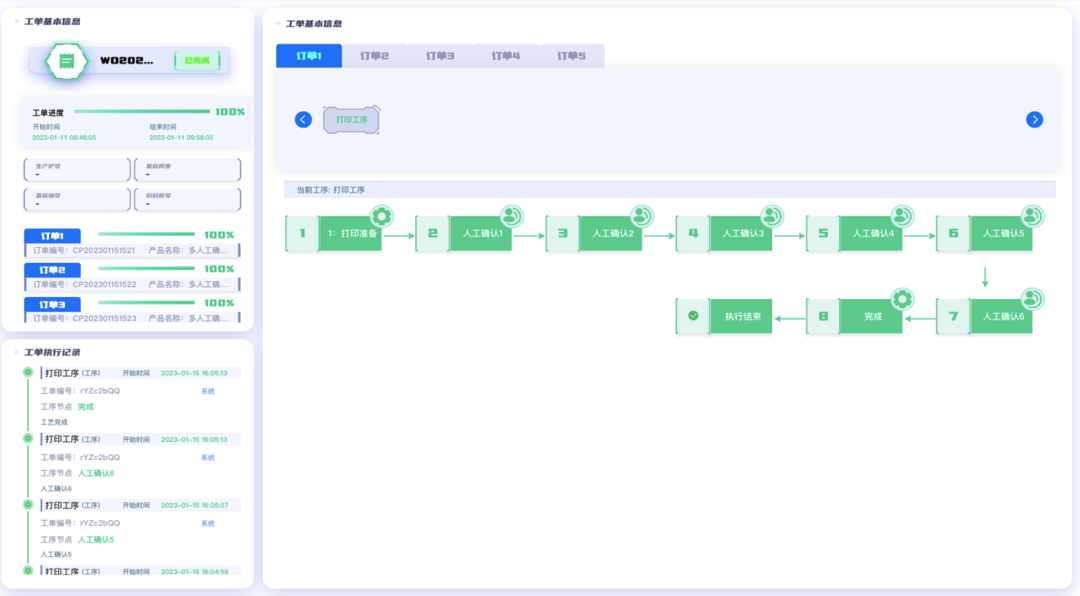The width and height of the screenshot is (1080, 596).
Task: Click the gear icon on 打印准备 step
Action: coord(382,216)
